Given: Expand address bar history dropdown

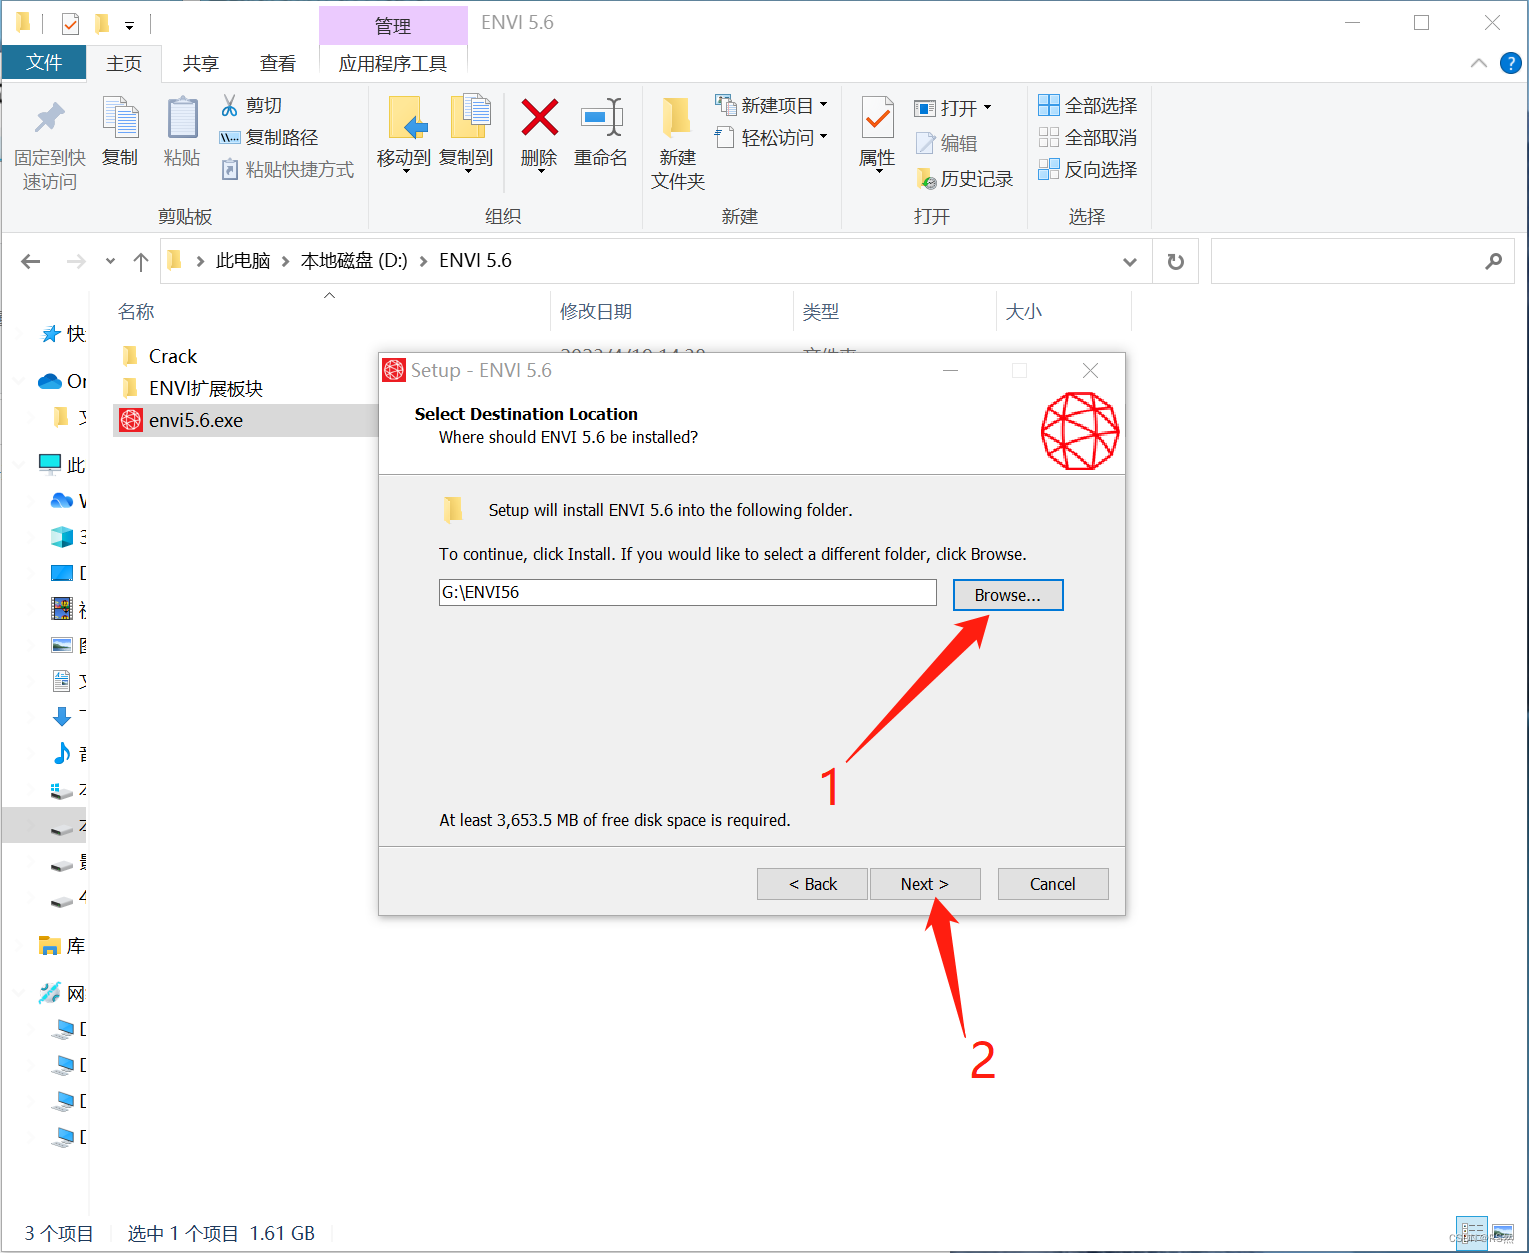Looking at the screenshot, I should [x=1130, y=262].
